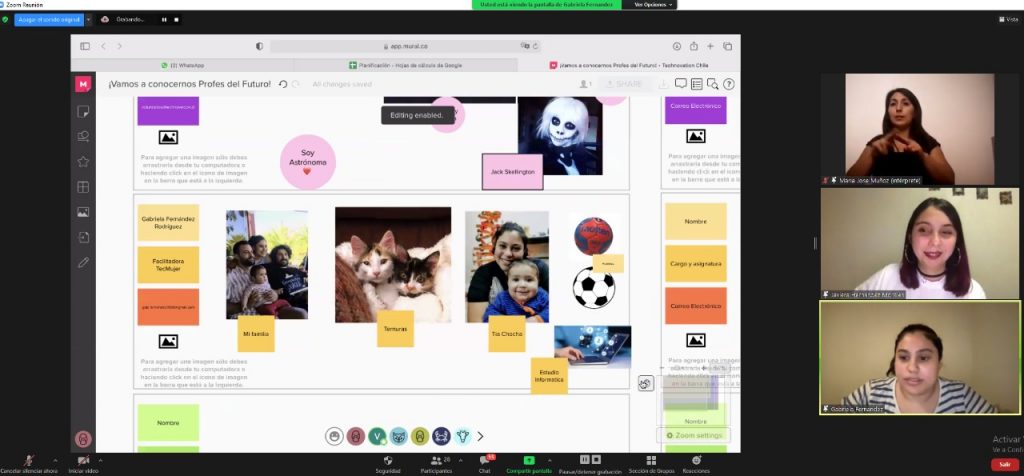Image resolution: width=1024 pixels, height=476 pixels.
Task: Click the hand pan icon near the minimap
Action: pyautogui.click(x=646, y=383)
